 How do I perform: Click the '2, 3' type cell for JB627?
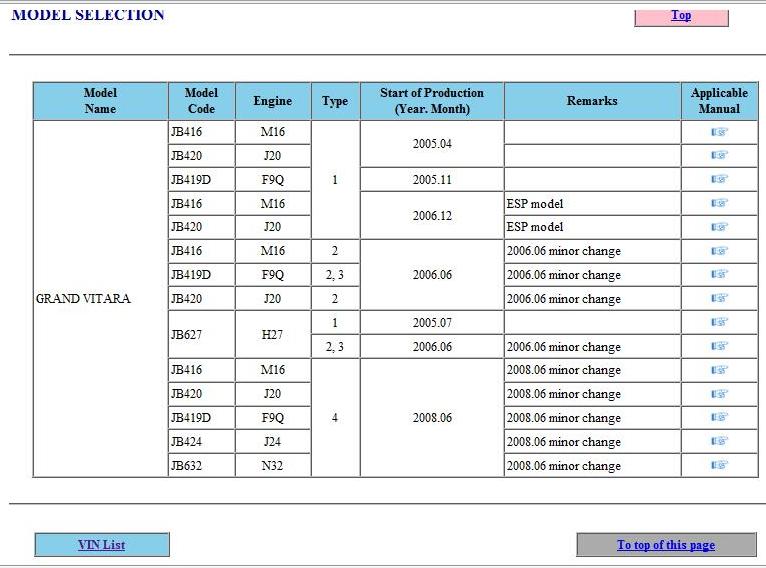coord(335,346)
